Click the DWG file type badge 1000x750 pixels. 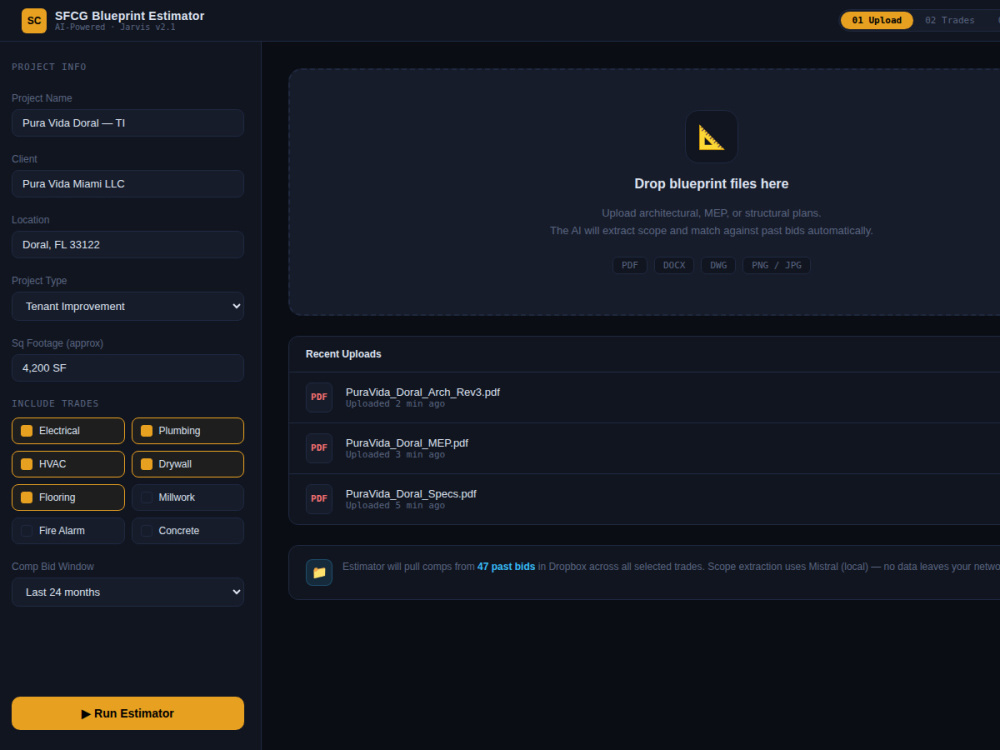[718, 265]
